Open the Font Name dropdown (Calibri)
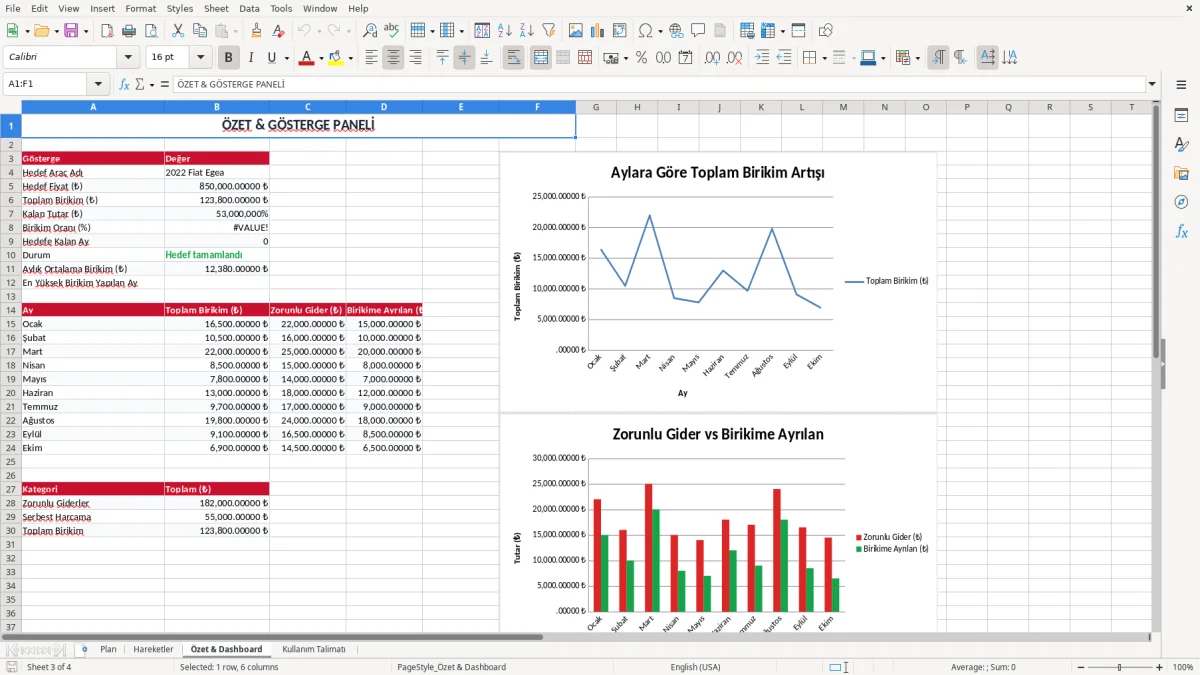 click(x=127, y=58)
